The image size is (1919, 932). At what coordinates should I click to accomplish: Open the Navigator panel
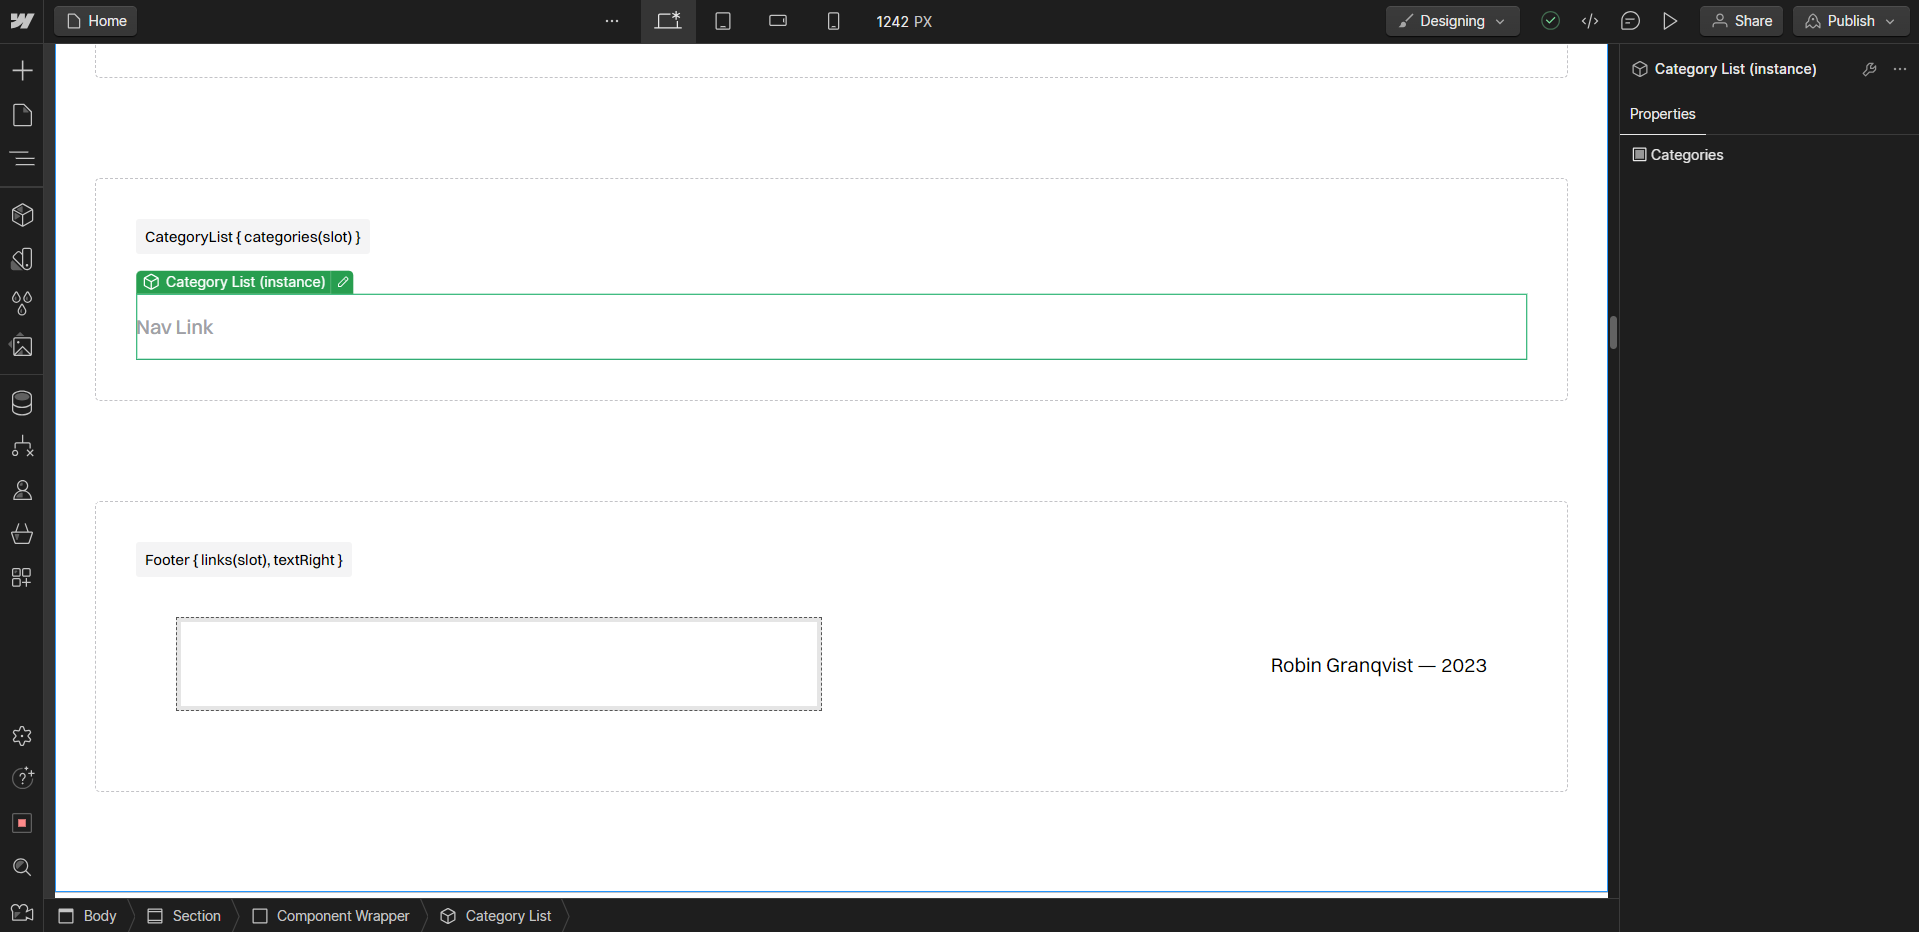click(x=22, y=159)
